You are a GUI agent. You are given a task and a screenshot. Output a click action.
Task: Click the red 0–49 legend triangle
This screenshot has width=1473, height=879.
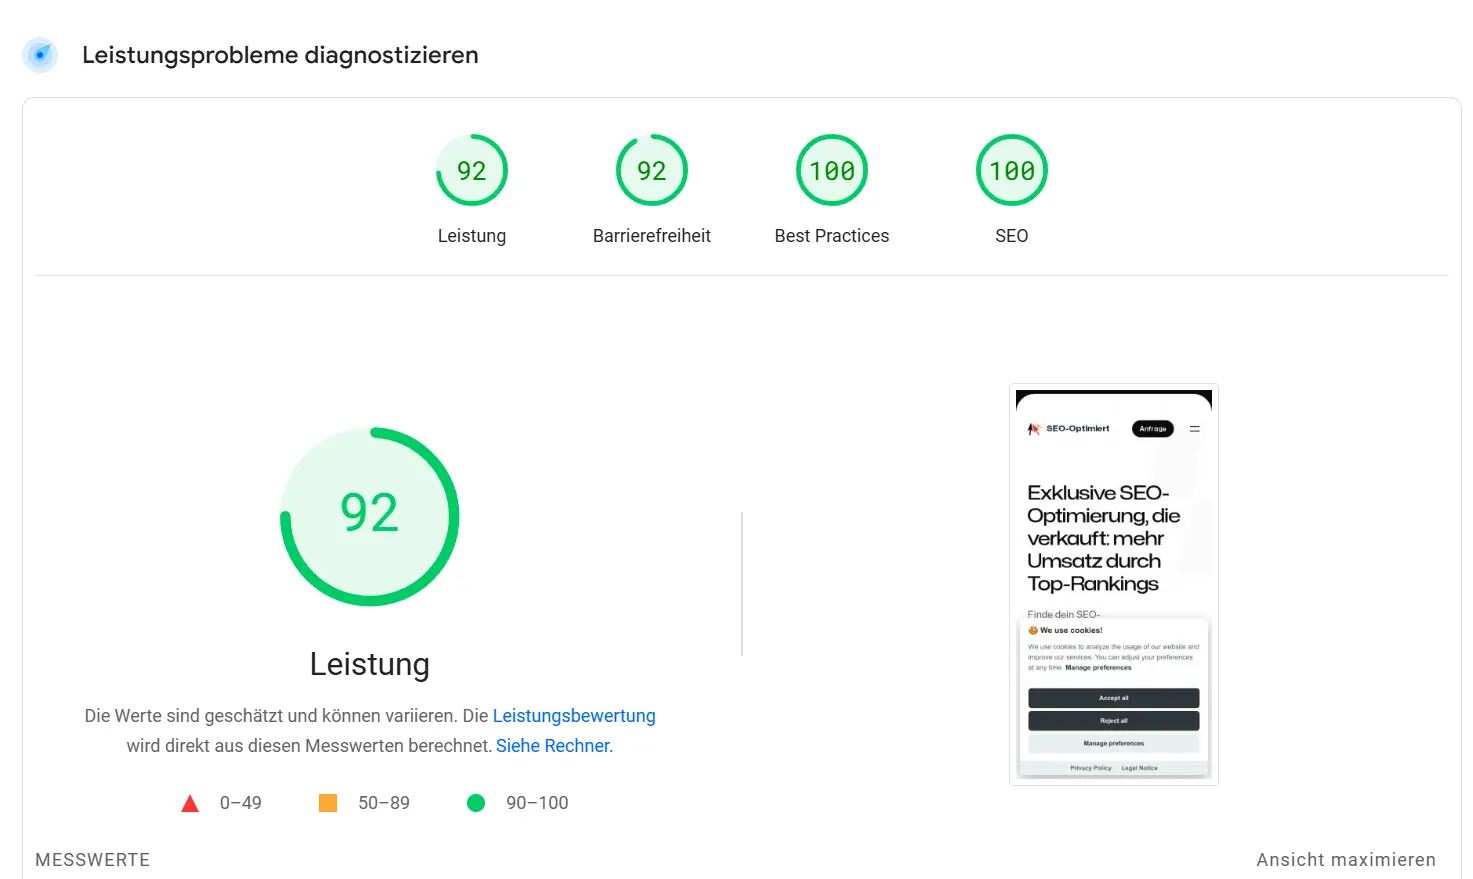point(189,802)
